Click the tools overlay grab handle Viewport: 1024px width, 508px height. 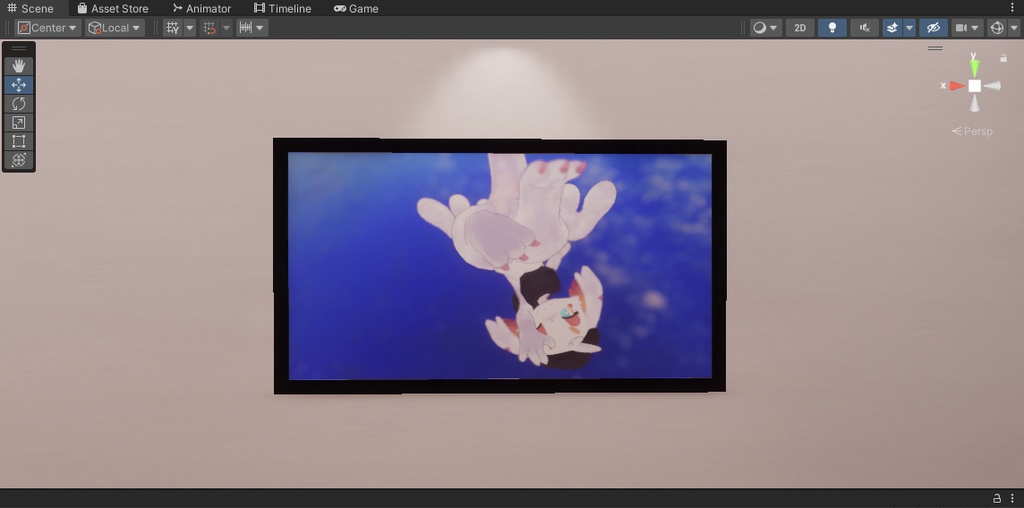pos(19,48)
